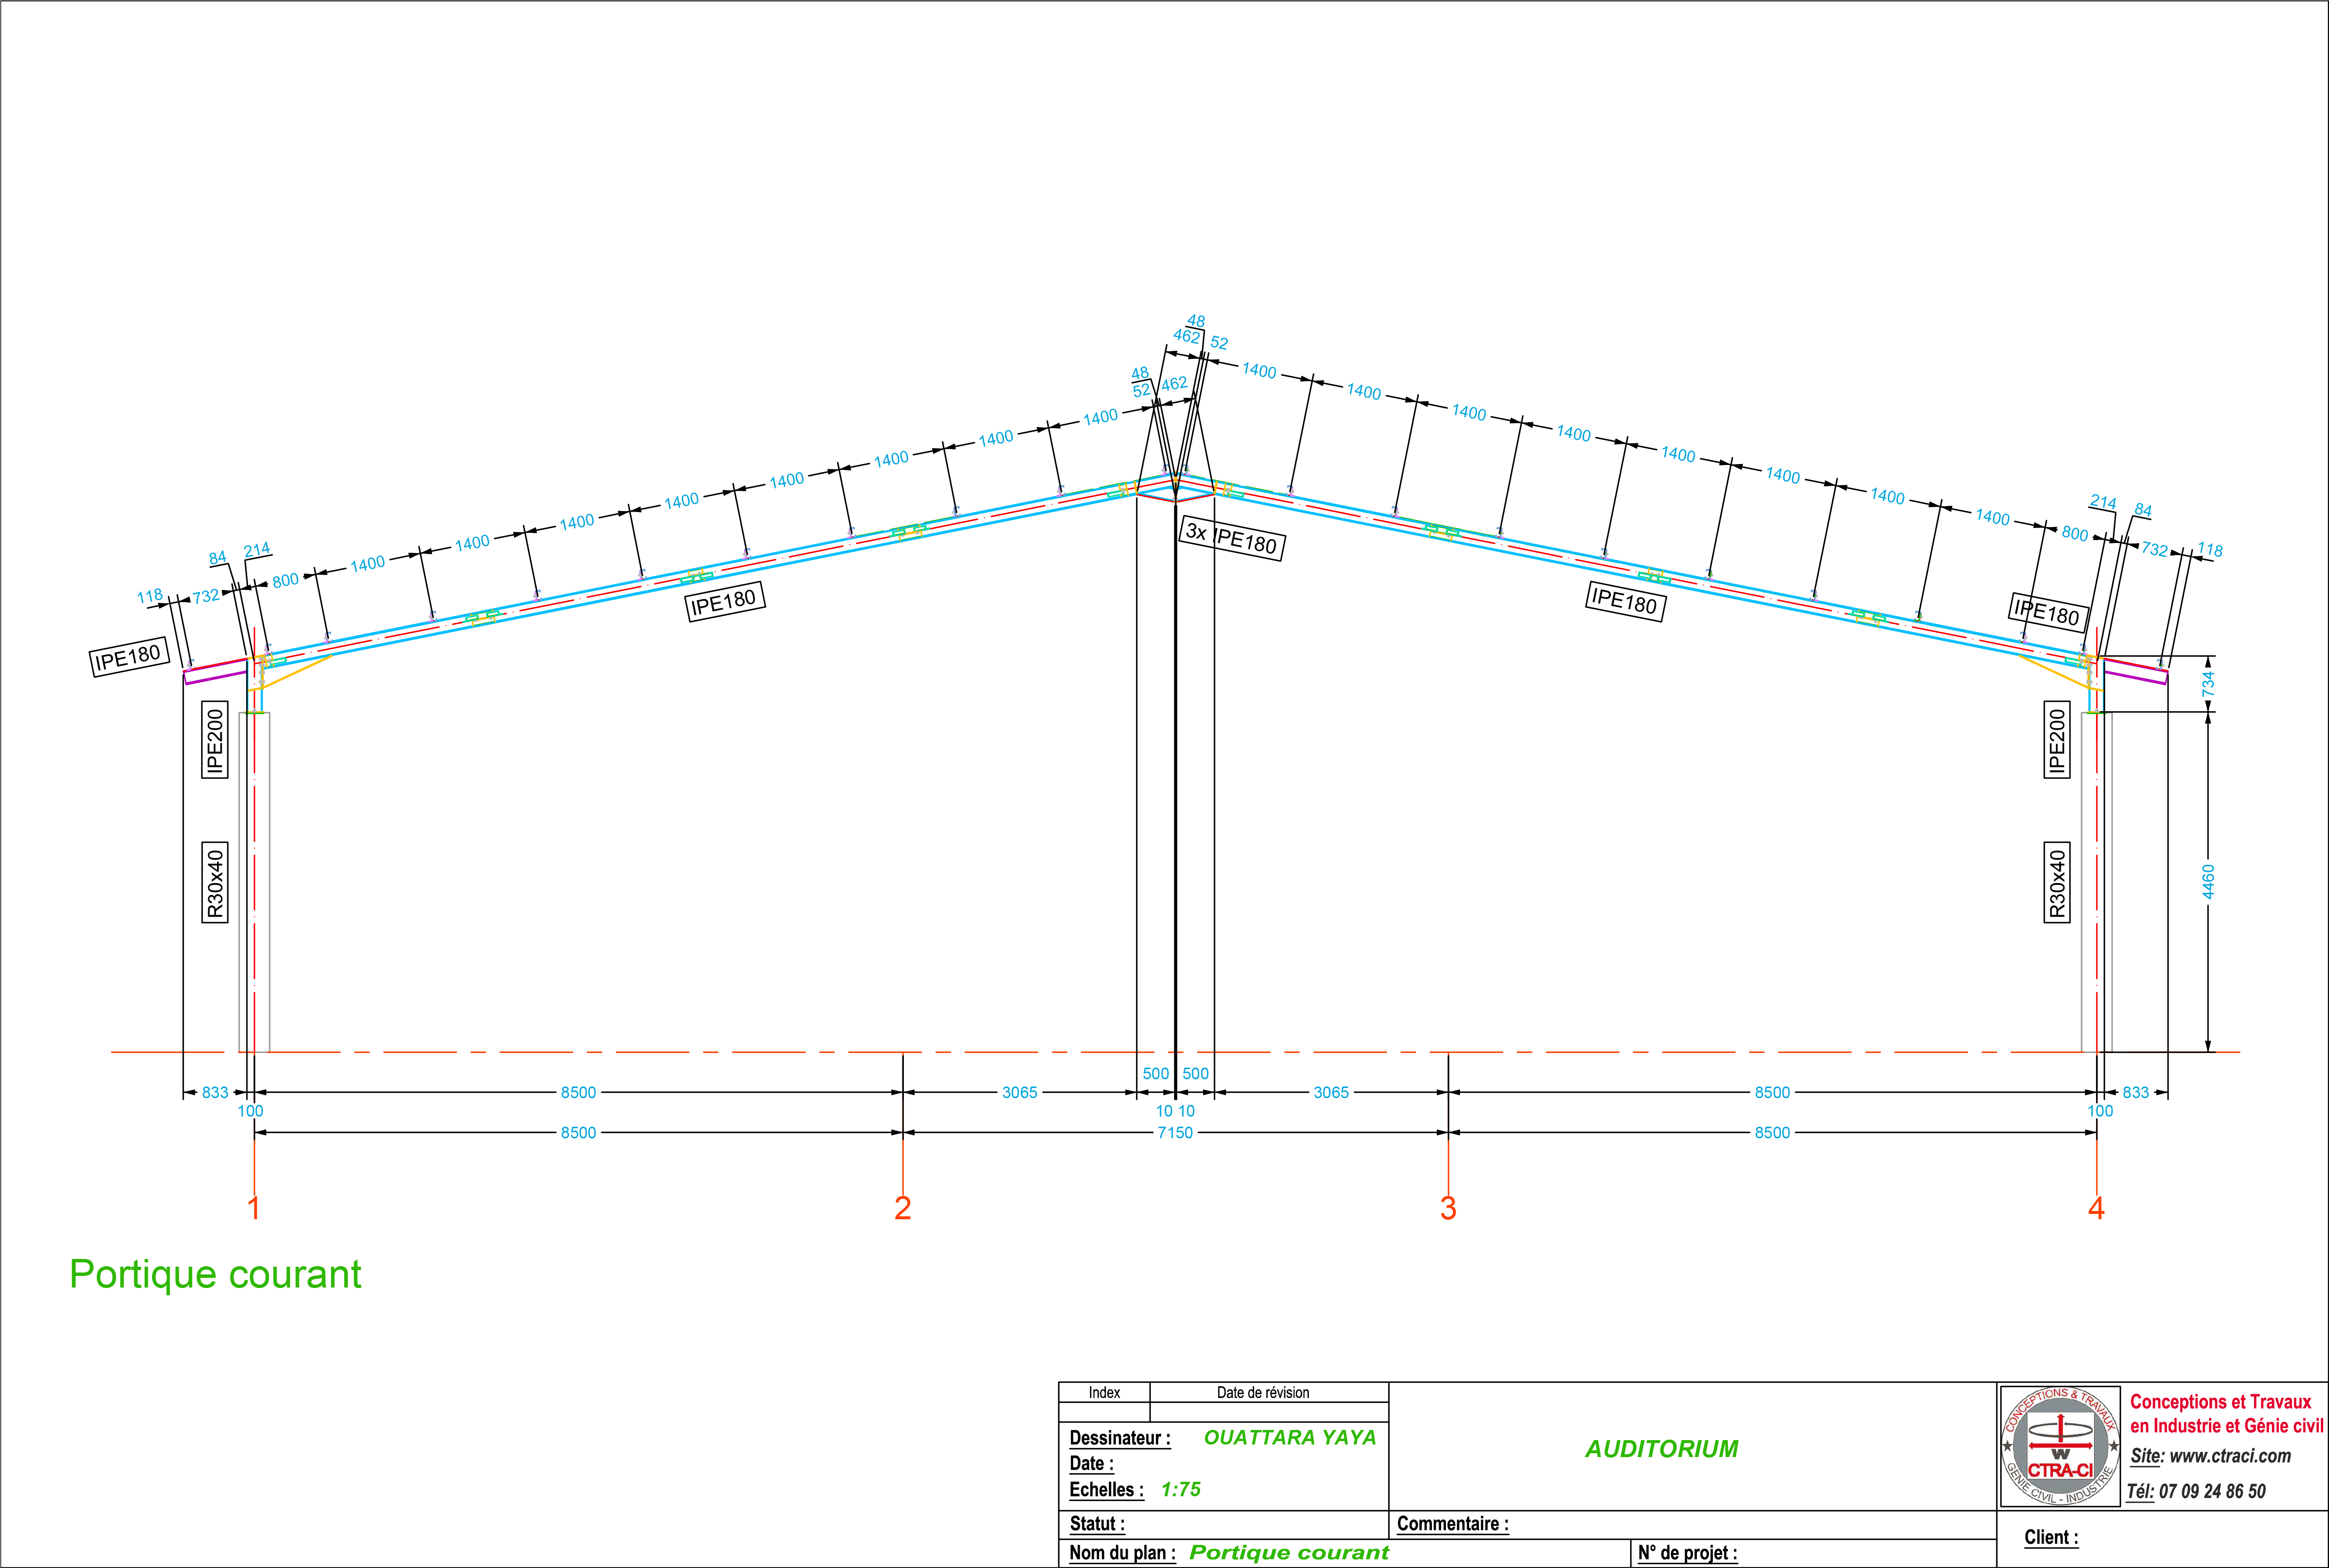Screen dimensions: 2329x1568
Task: Click axis number 3 marker
Action: [x=1448, y=1208]
